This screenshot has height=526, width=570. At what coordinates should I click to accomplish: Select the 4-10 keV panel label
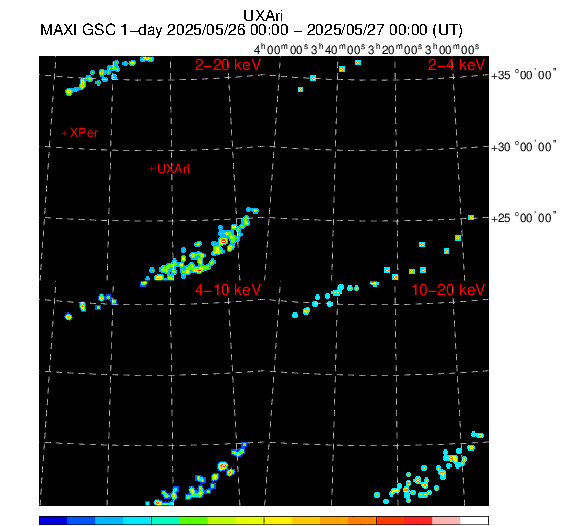click(228, 290)
